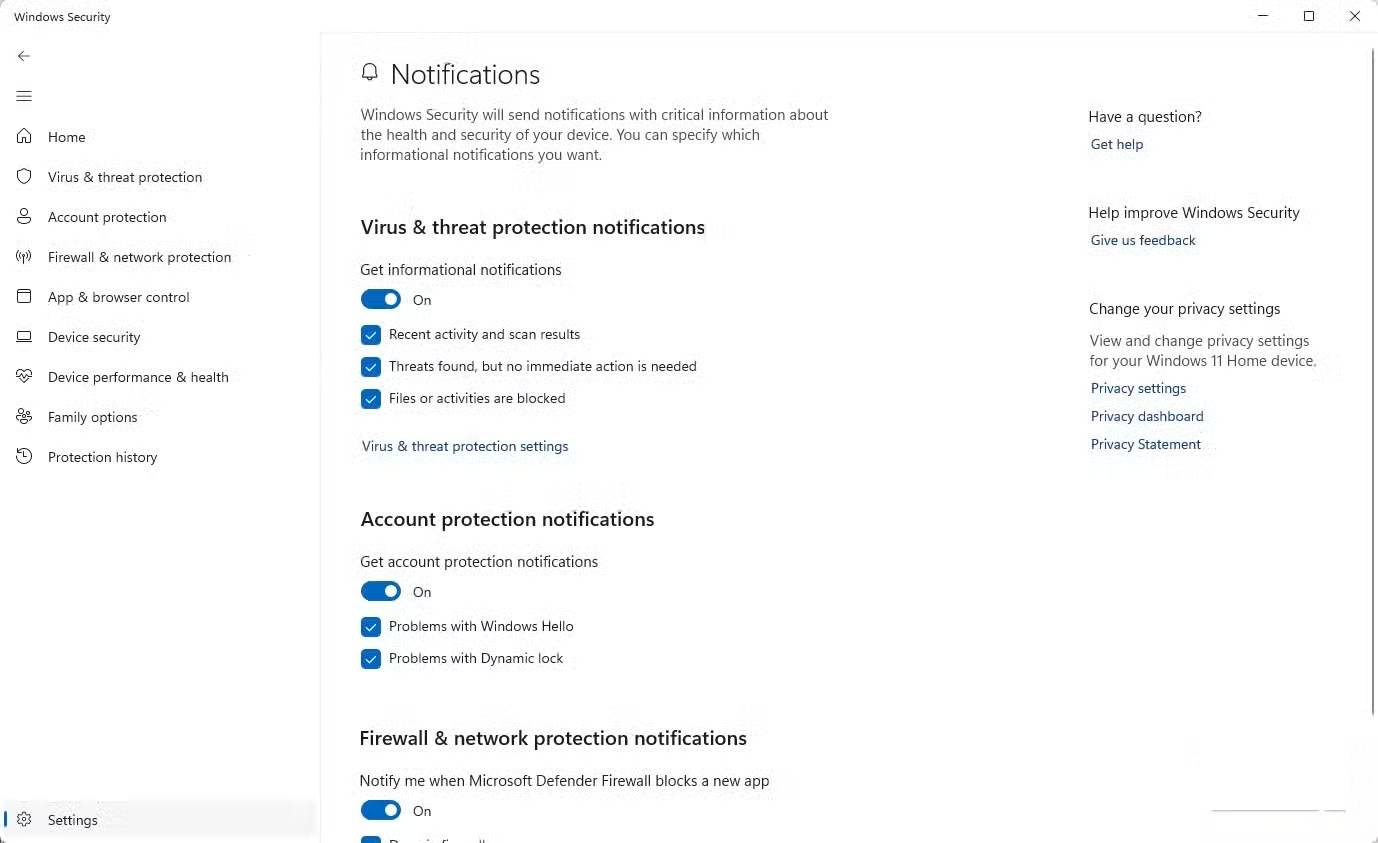
Task: Toggle Defender Firewall blocks notification switch
Action: pos(381,811)
